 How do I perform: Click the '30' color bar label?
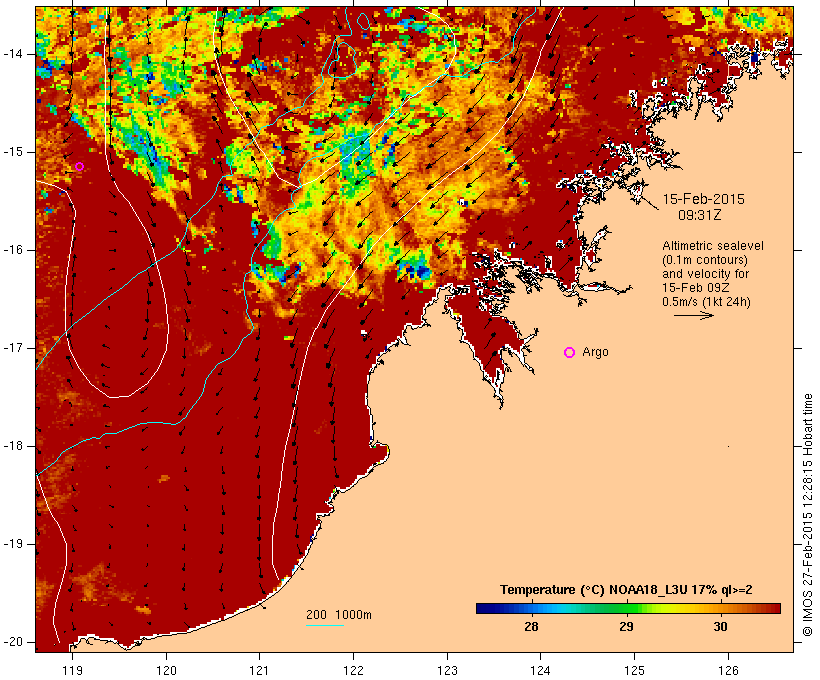720,627
